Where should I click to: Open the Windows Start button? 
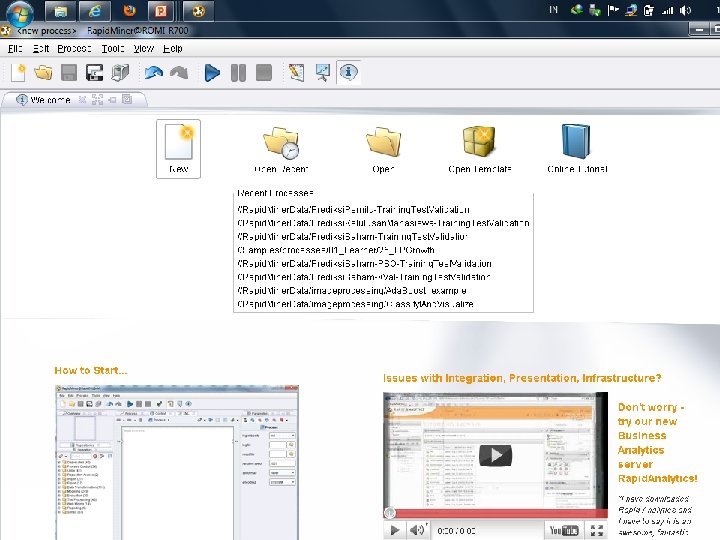point(20,12)
